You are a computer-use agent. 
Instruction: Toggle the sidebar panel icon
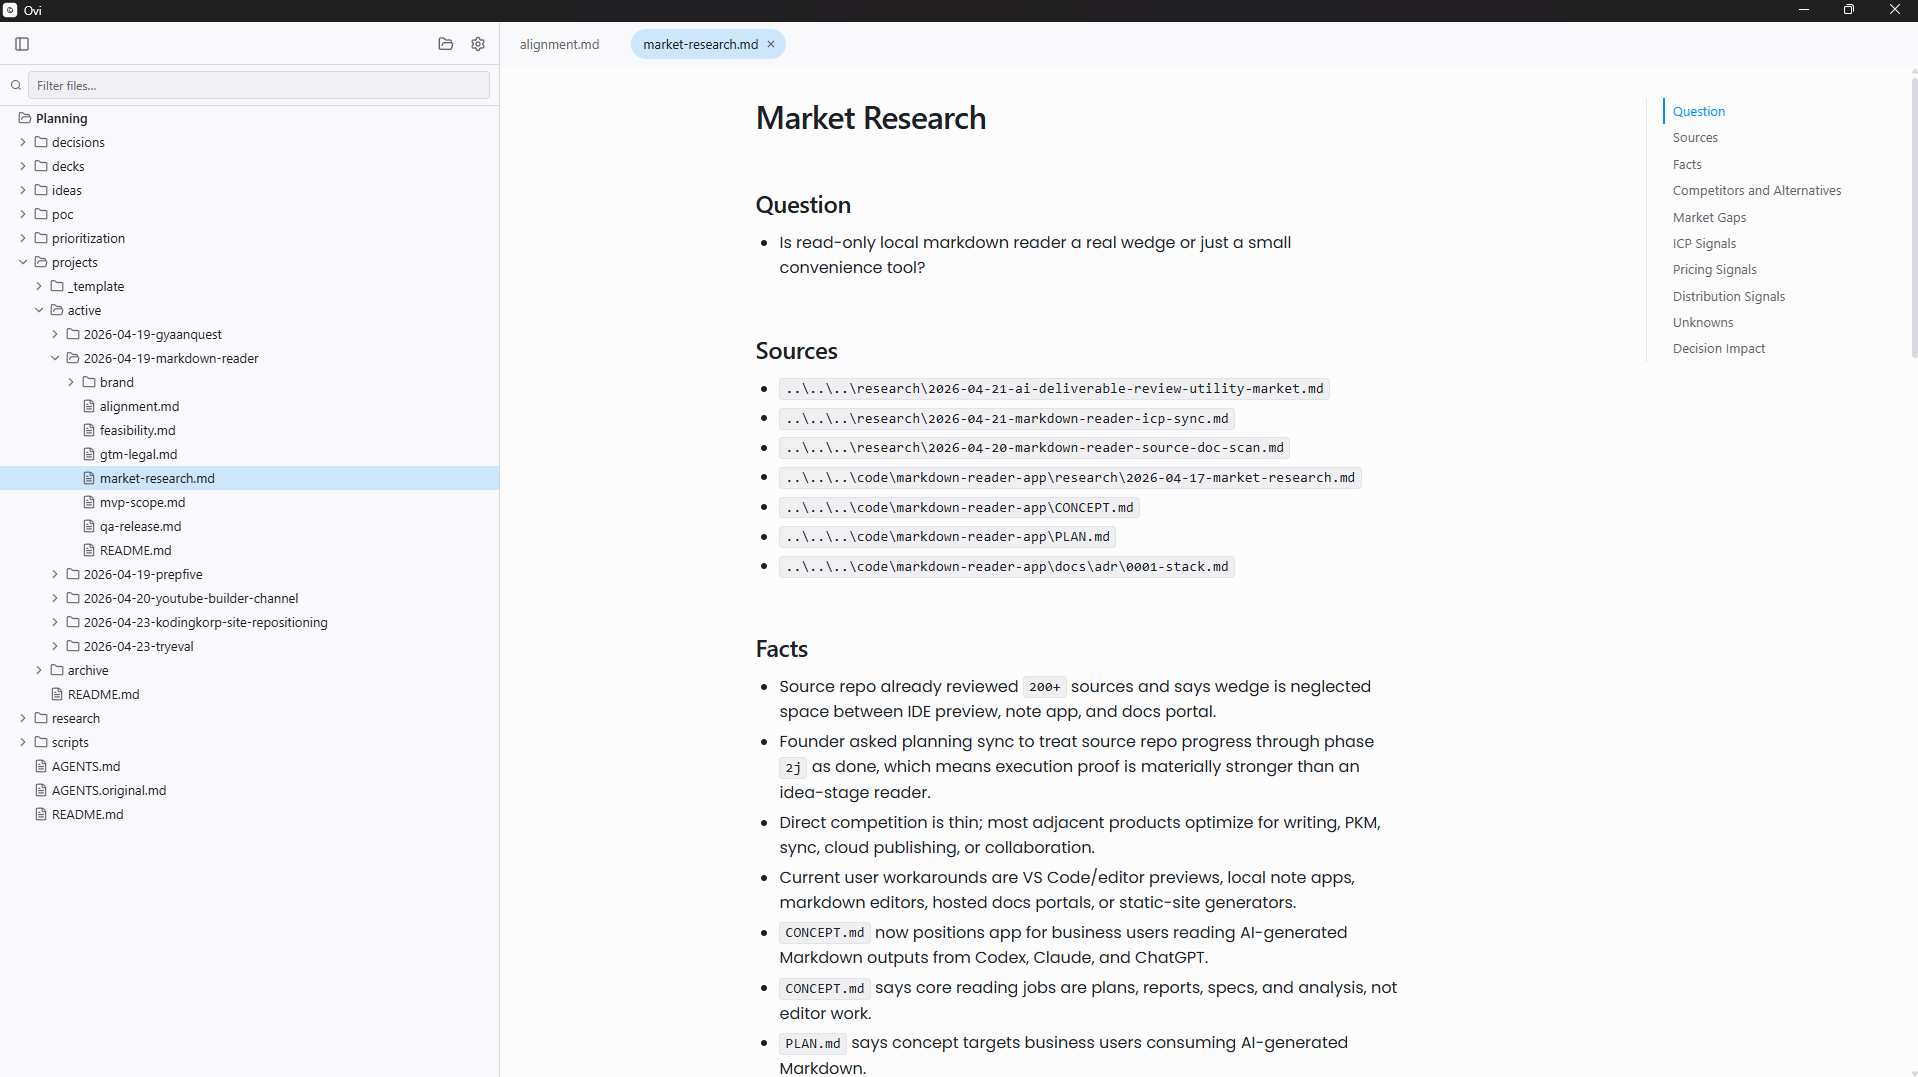22,44
